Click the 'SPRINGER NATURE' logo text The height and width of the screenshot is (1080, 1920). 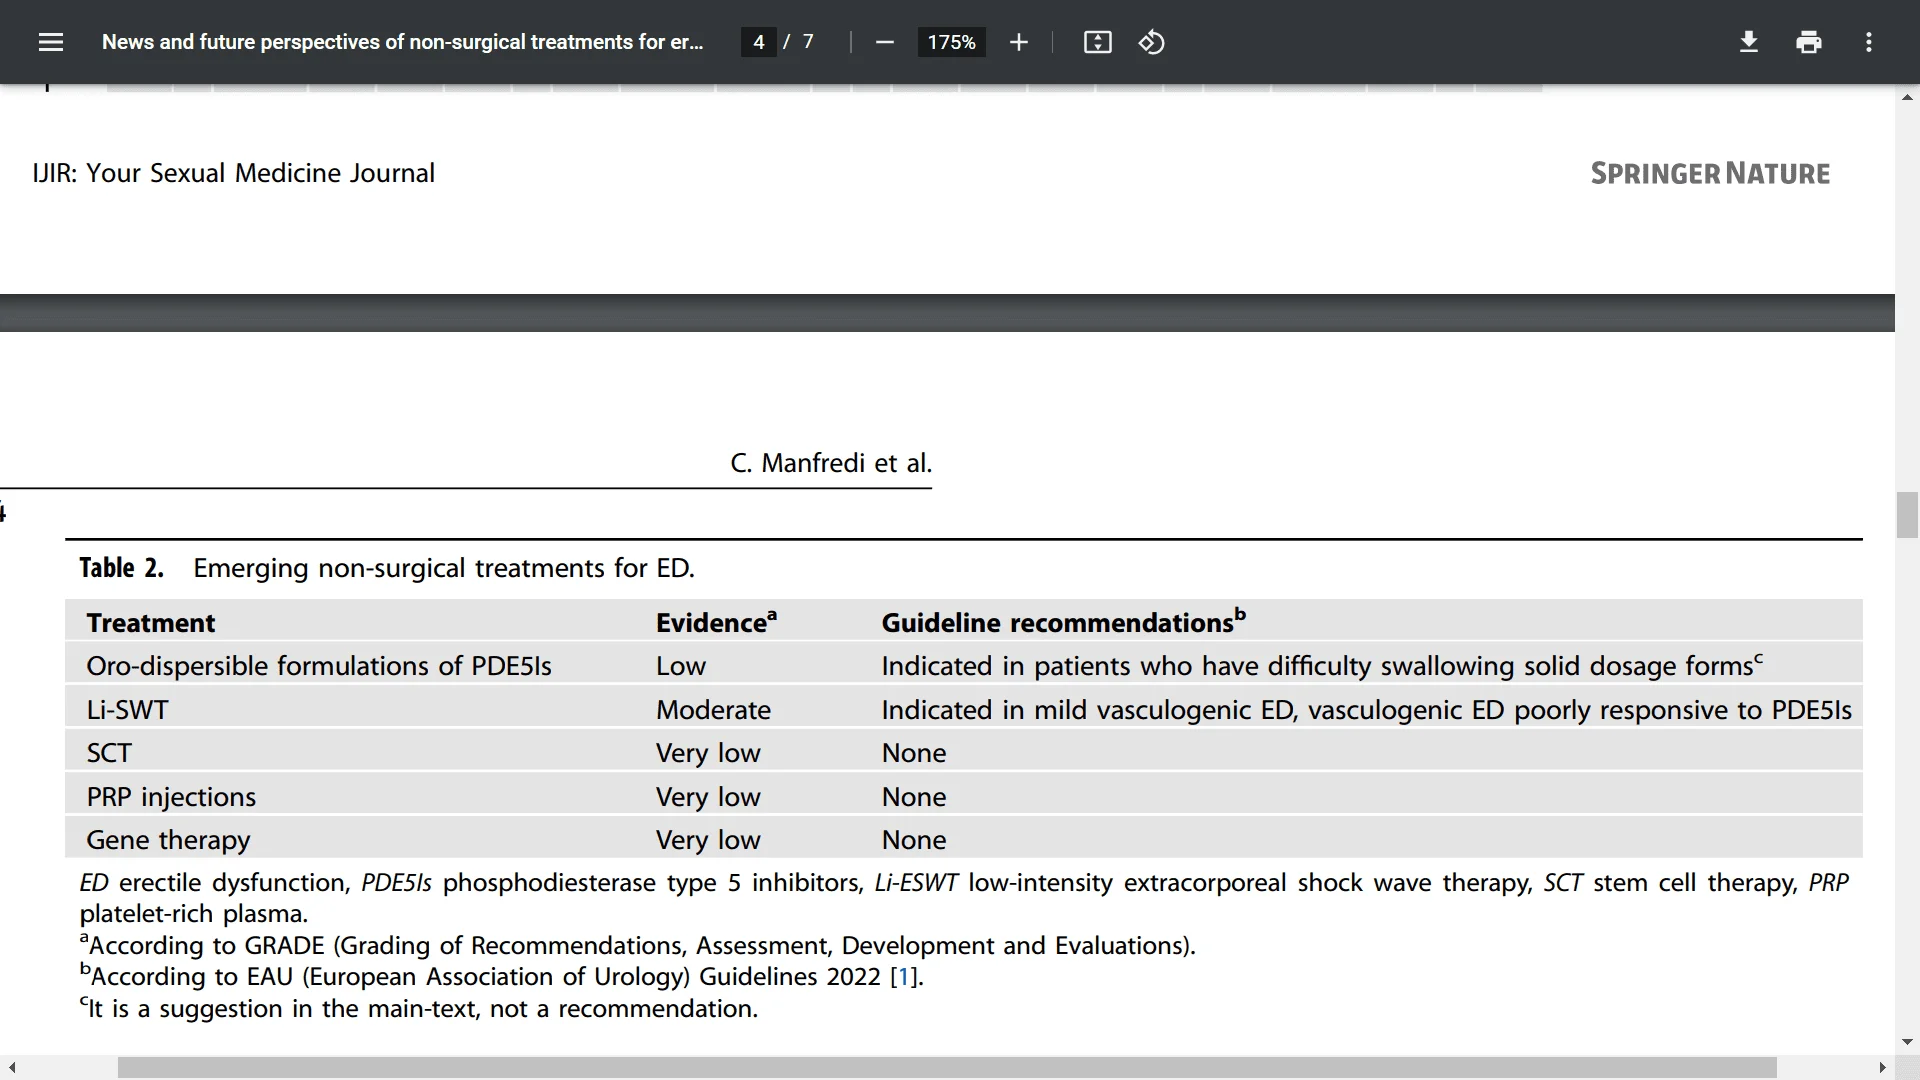coord(1710,174)
